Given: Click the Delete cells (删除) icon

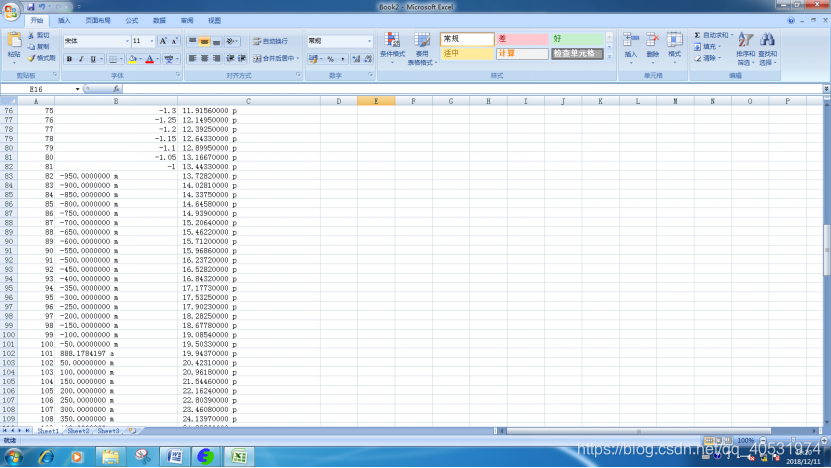Looking at the screenshot, I should coord(652,40).
